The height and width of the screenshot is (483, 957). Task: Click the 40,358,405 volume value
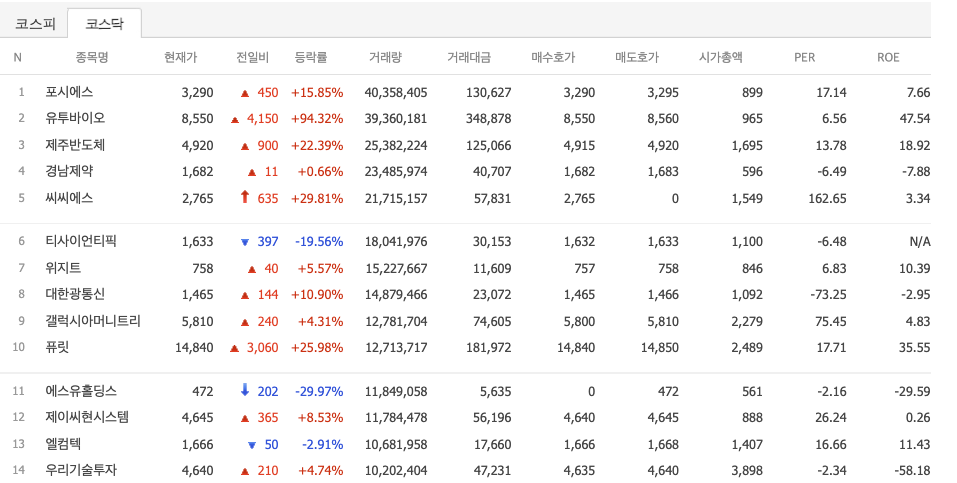coord(396,93)
